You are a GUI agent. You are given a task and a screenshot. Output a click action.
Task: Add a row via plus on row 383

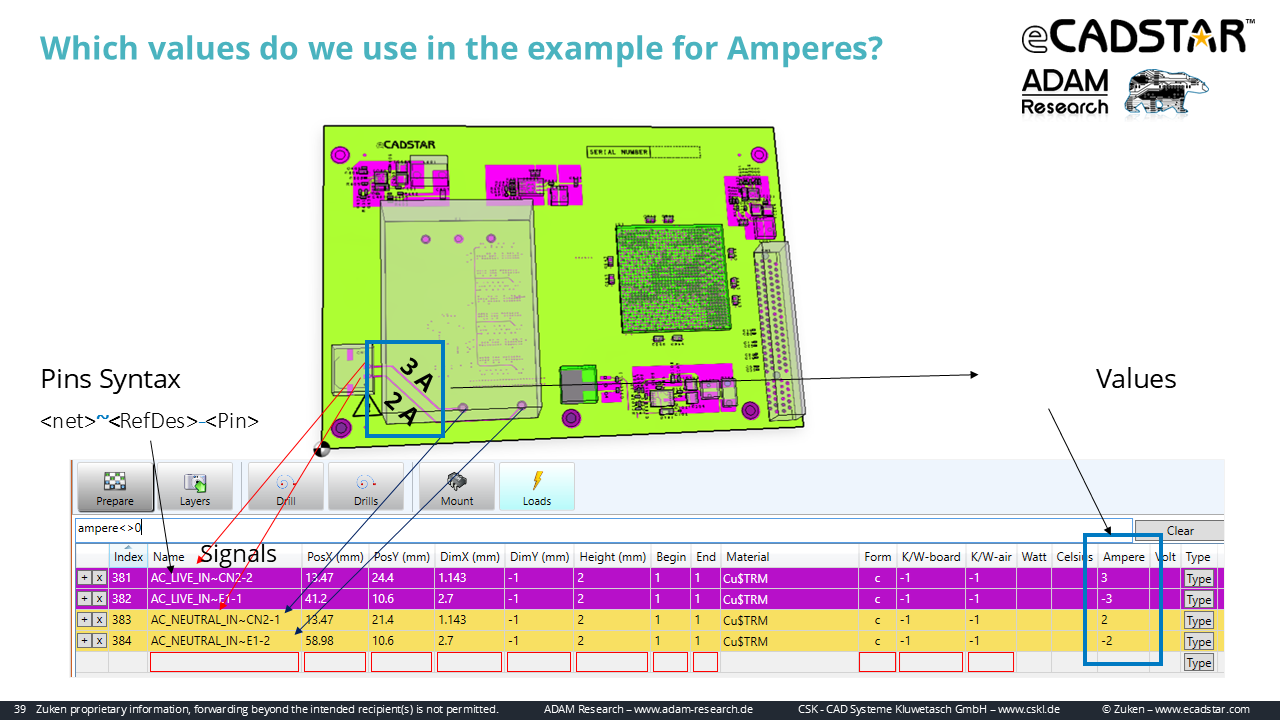click(x=84, y=620)
